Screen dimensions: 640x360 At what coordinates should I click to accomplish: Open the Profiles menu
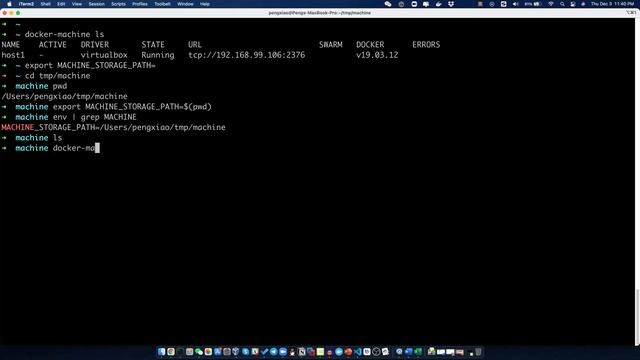[x=140, y=4]
